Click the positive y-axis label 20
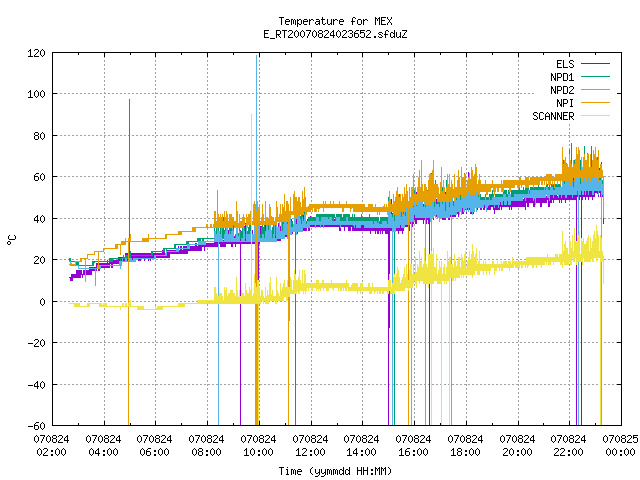 coord(39,260)
